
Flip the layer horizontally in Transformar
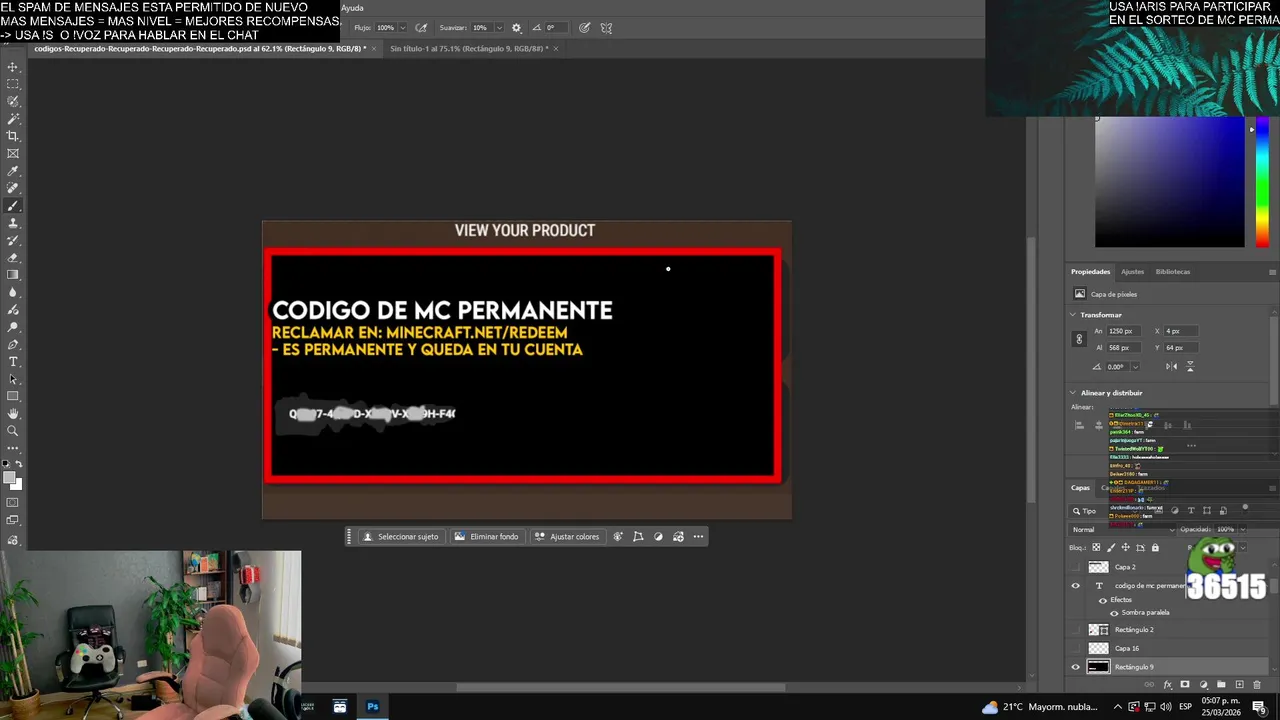point(1172,367)
